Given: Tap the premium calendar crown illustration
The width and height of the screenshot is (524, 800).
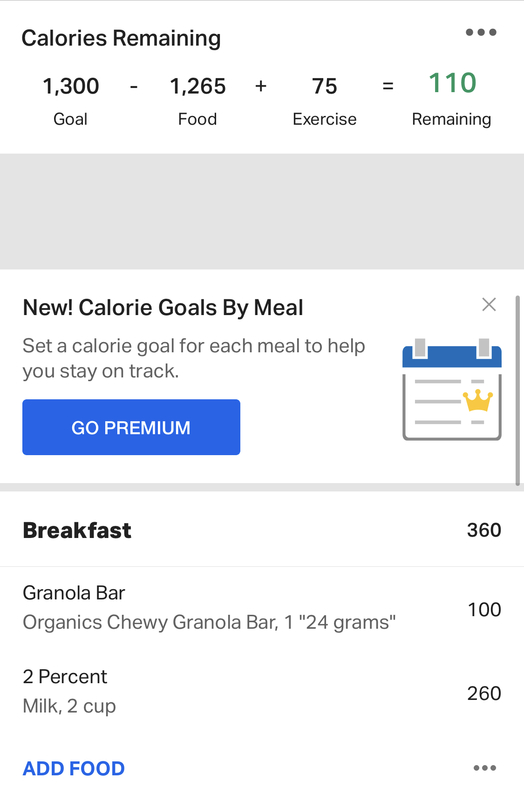Looking at the screenshot, I should point(452,389).
